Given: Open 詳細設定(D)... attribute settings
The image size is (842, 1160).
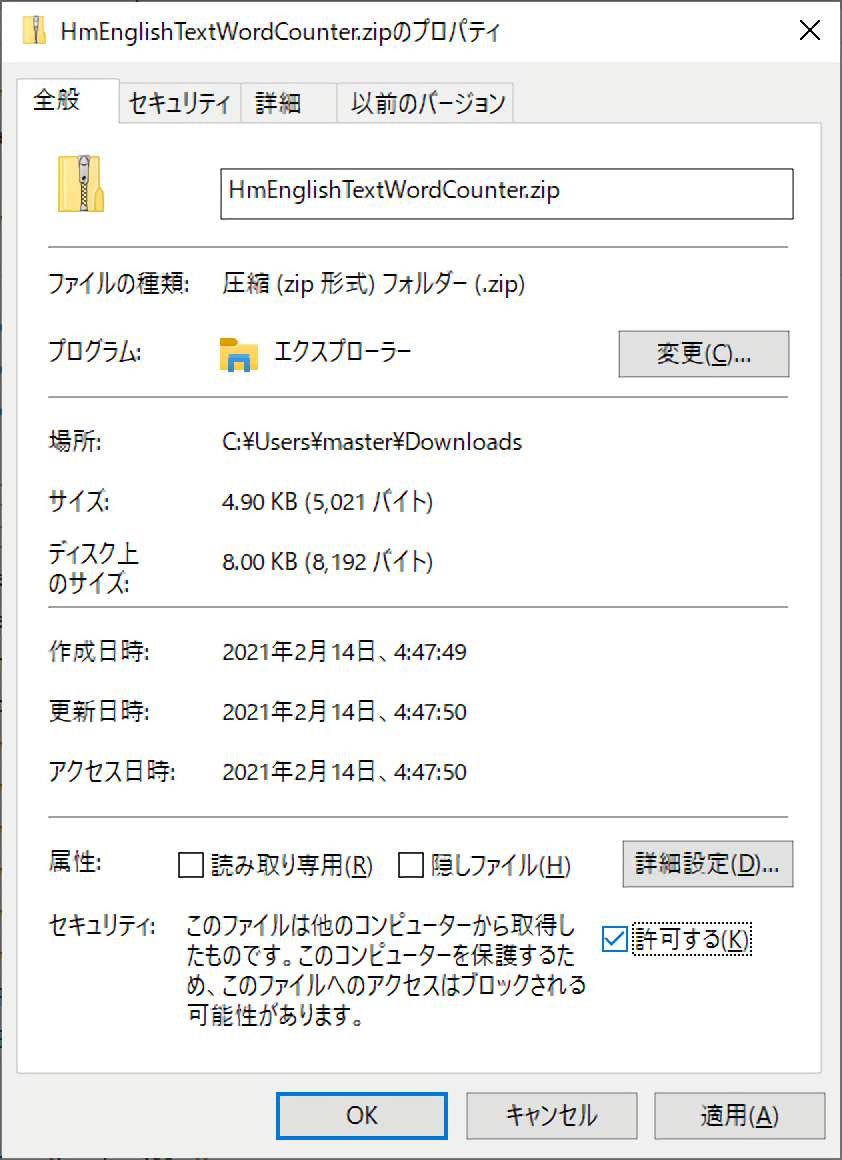Looking at the screenshot, I should point(708,864).
